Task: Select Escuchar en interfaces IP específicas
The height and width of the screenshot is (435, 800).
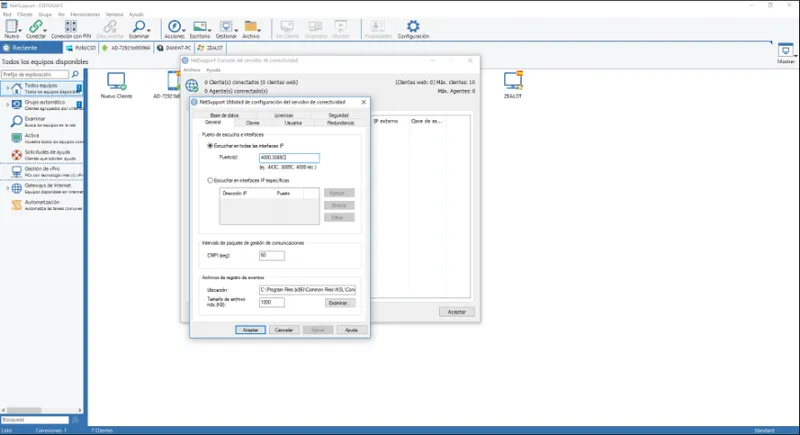Action: point(210,181)
